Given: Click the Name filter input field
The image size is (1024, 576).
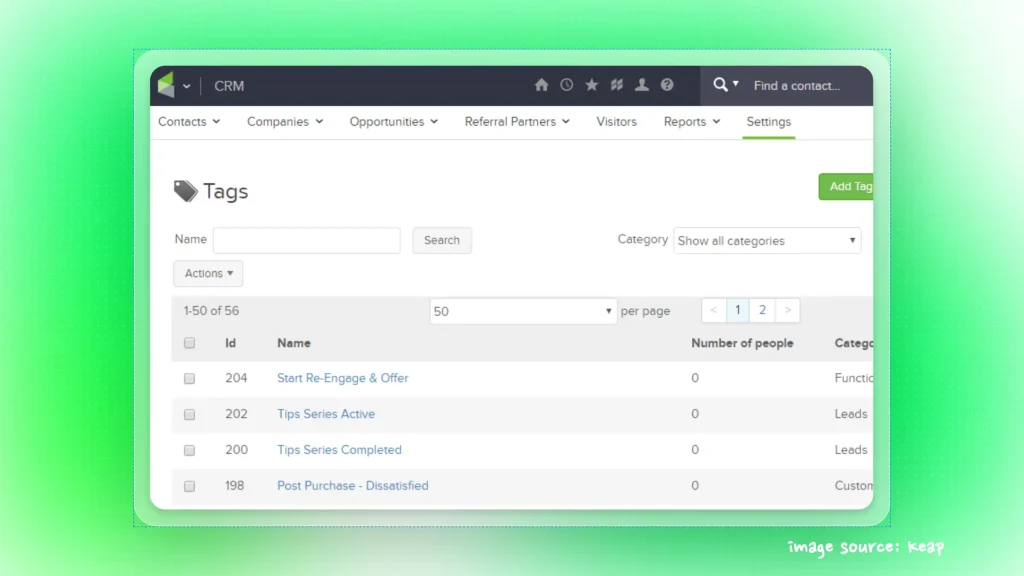Looking at the screenshot, I should point(306,241).
